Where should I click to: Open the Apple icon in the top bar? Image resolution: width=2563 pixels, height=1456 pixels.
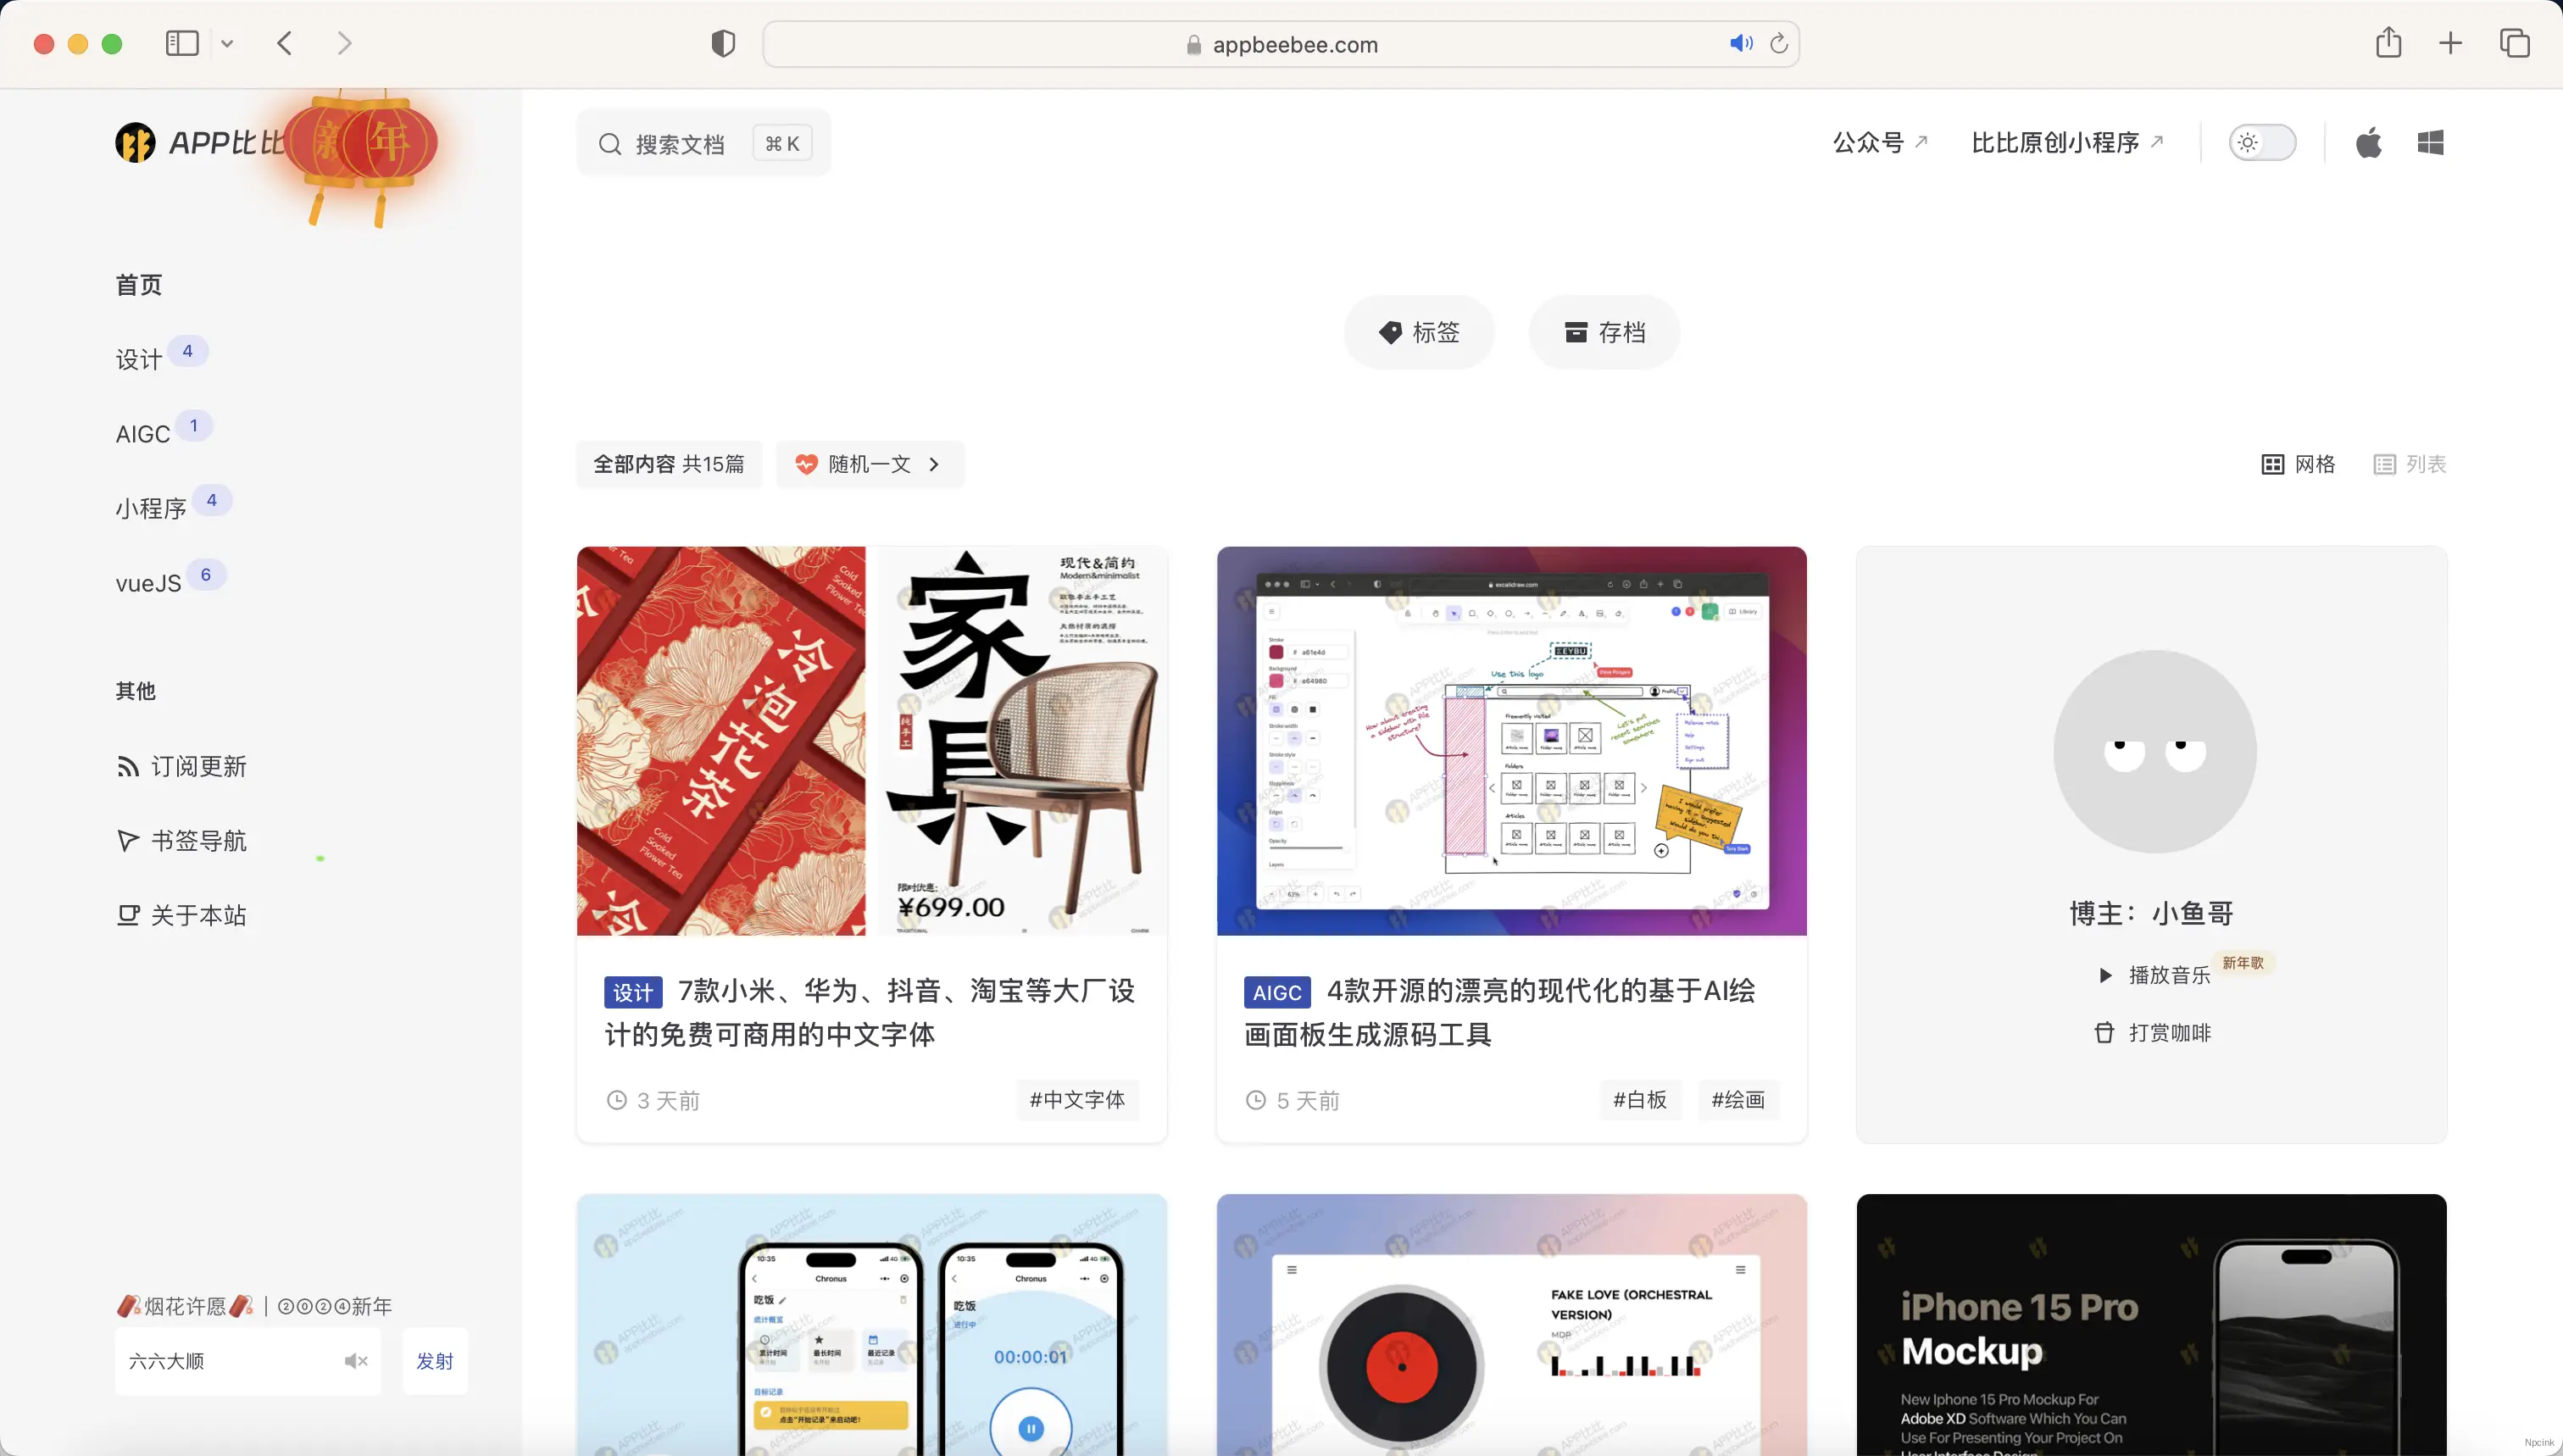tap(2369, 142)
